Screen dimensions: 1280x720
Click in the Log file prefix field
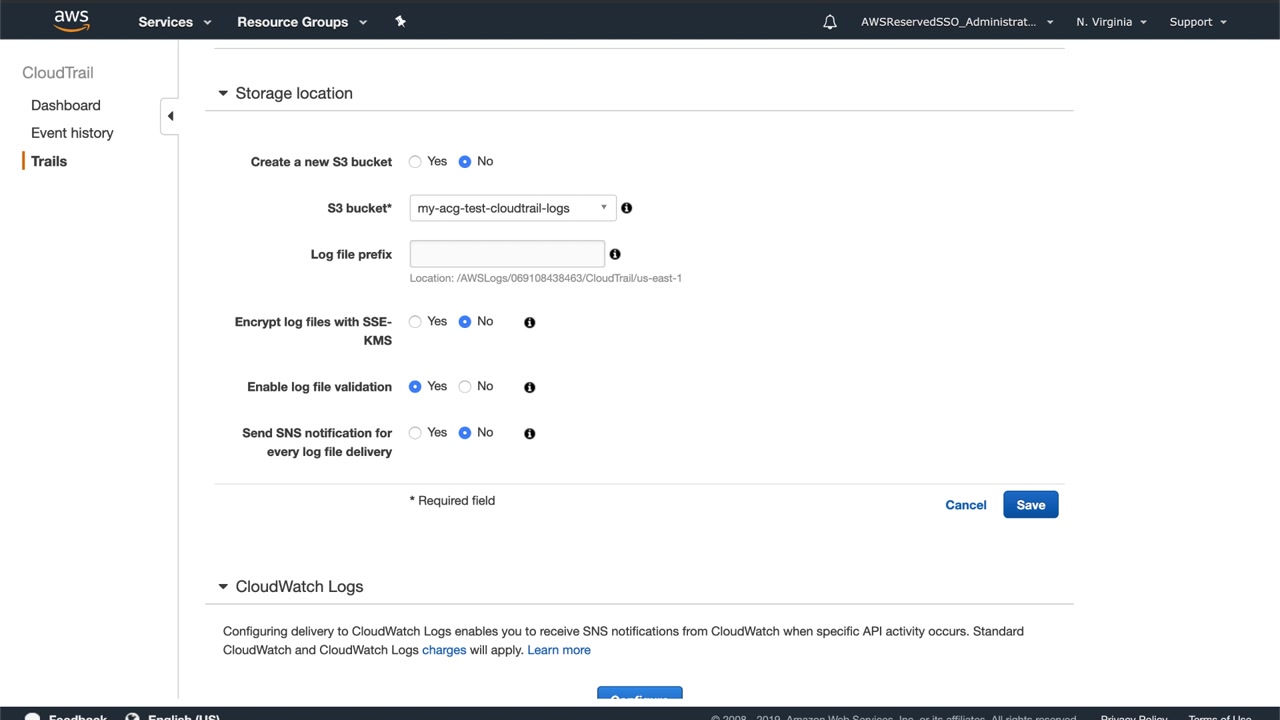507,254
